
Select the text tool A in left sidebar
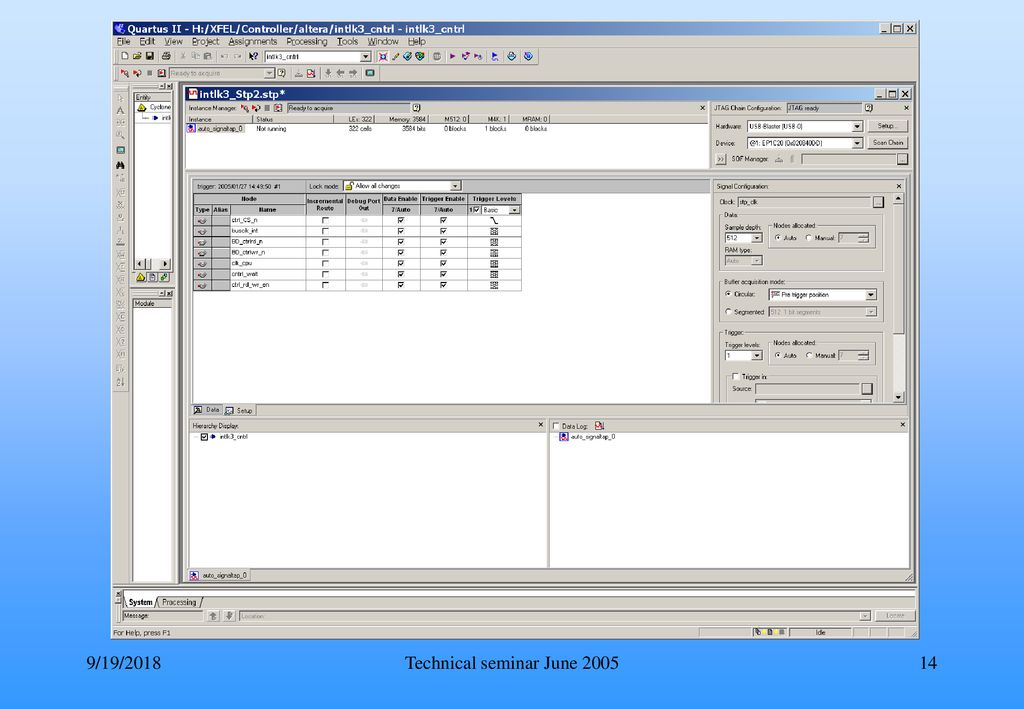[x=120, y=110]
